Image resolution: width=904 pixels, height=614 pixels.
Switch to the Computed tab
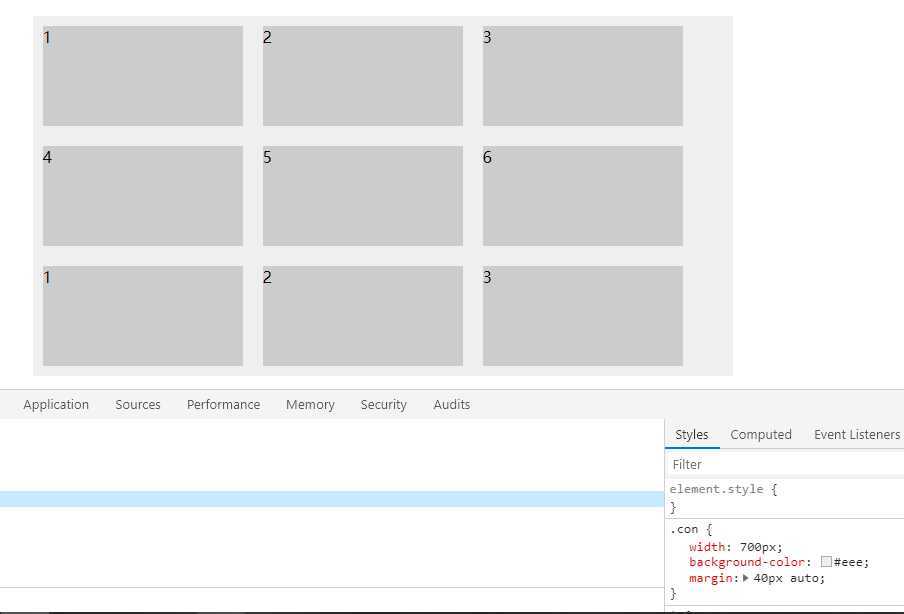click(x=760, y=435)
